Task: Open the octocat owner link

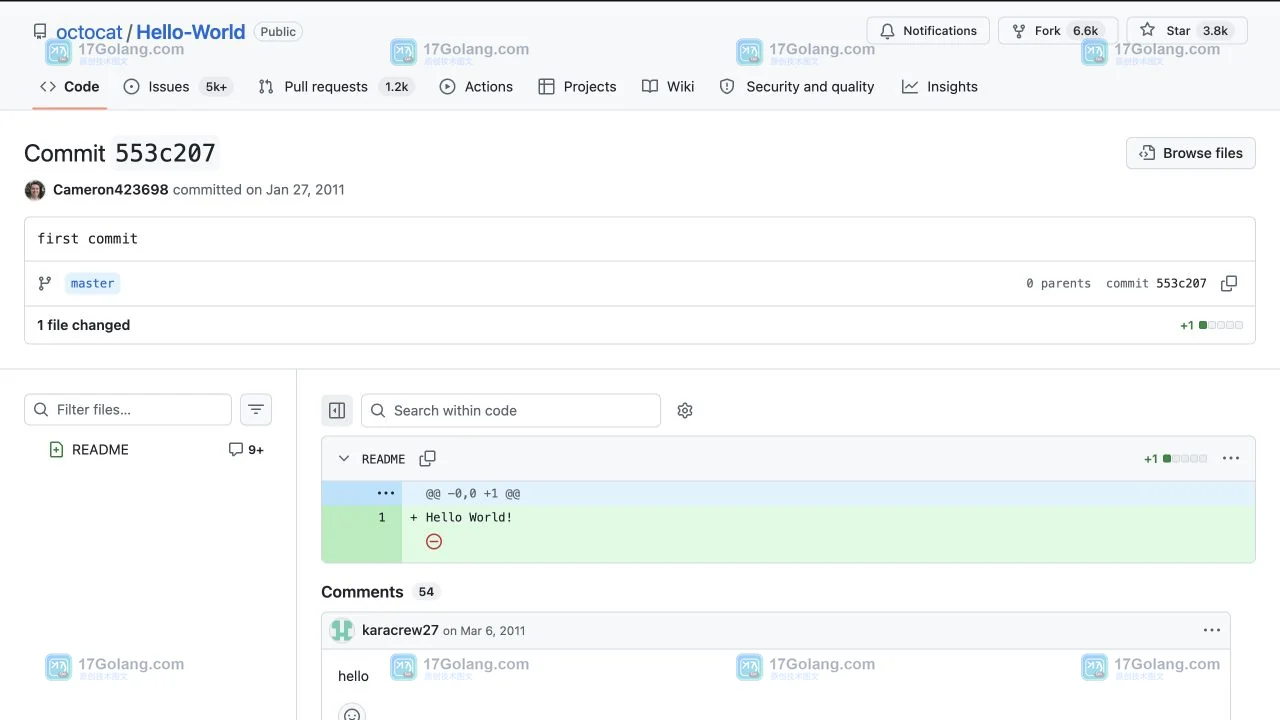Action: [89, 32]
